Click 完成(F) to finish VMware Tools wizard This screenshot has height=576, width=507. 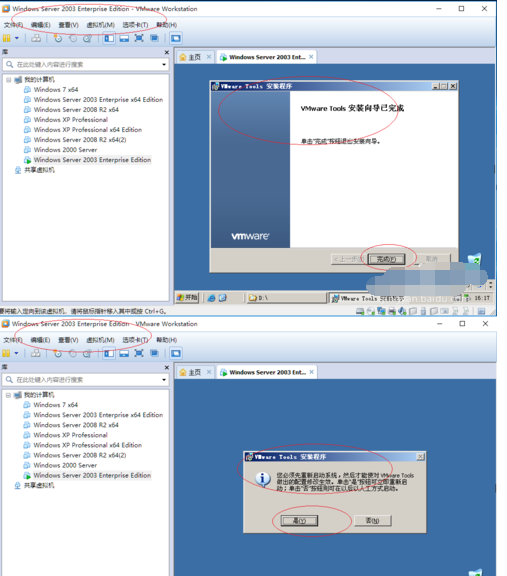tap(386, 259)
